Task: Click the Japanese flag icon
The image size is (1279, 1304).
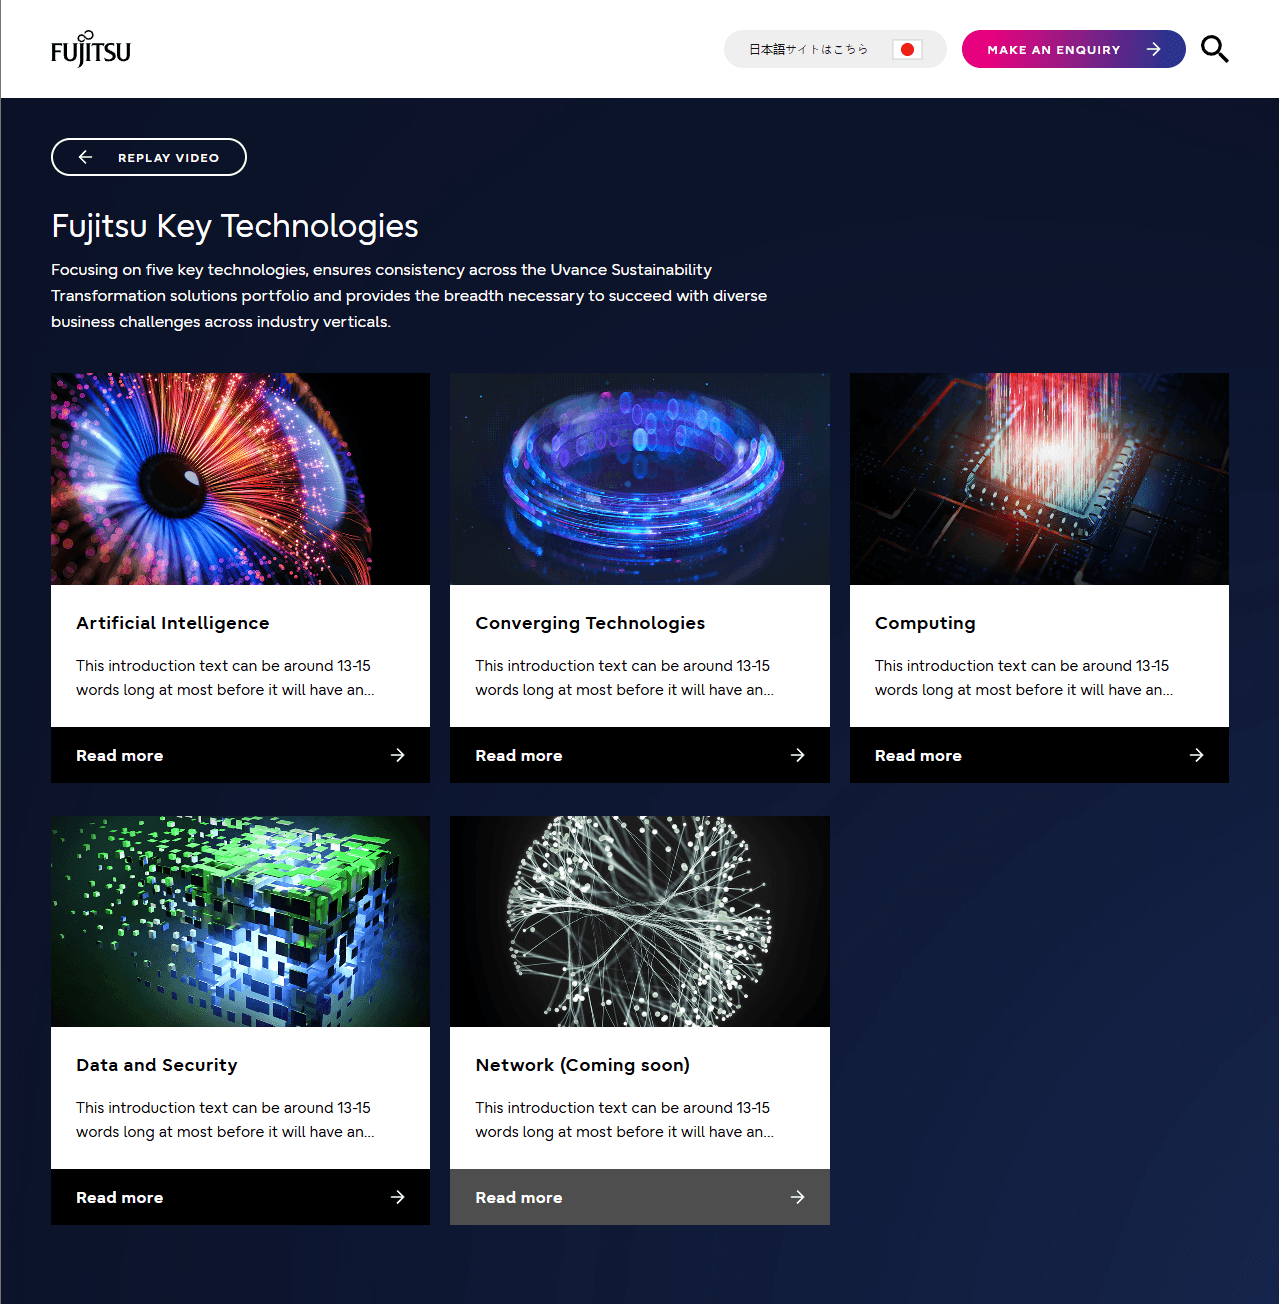Action: coord(907,49)
